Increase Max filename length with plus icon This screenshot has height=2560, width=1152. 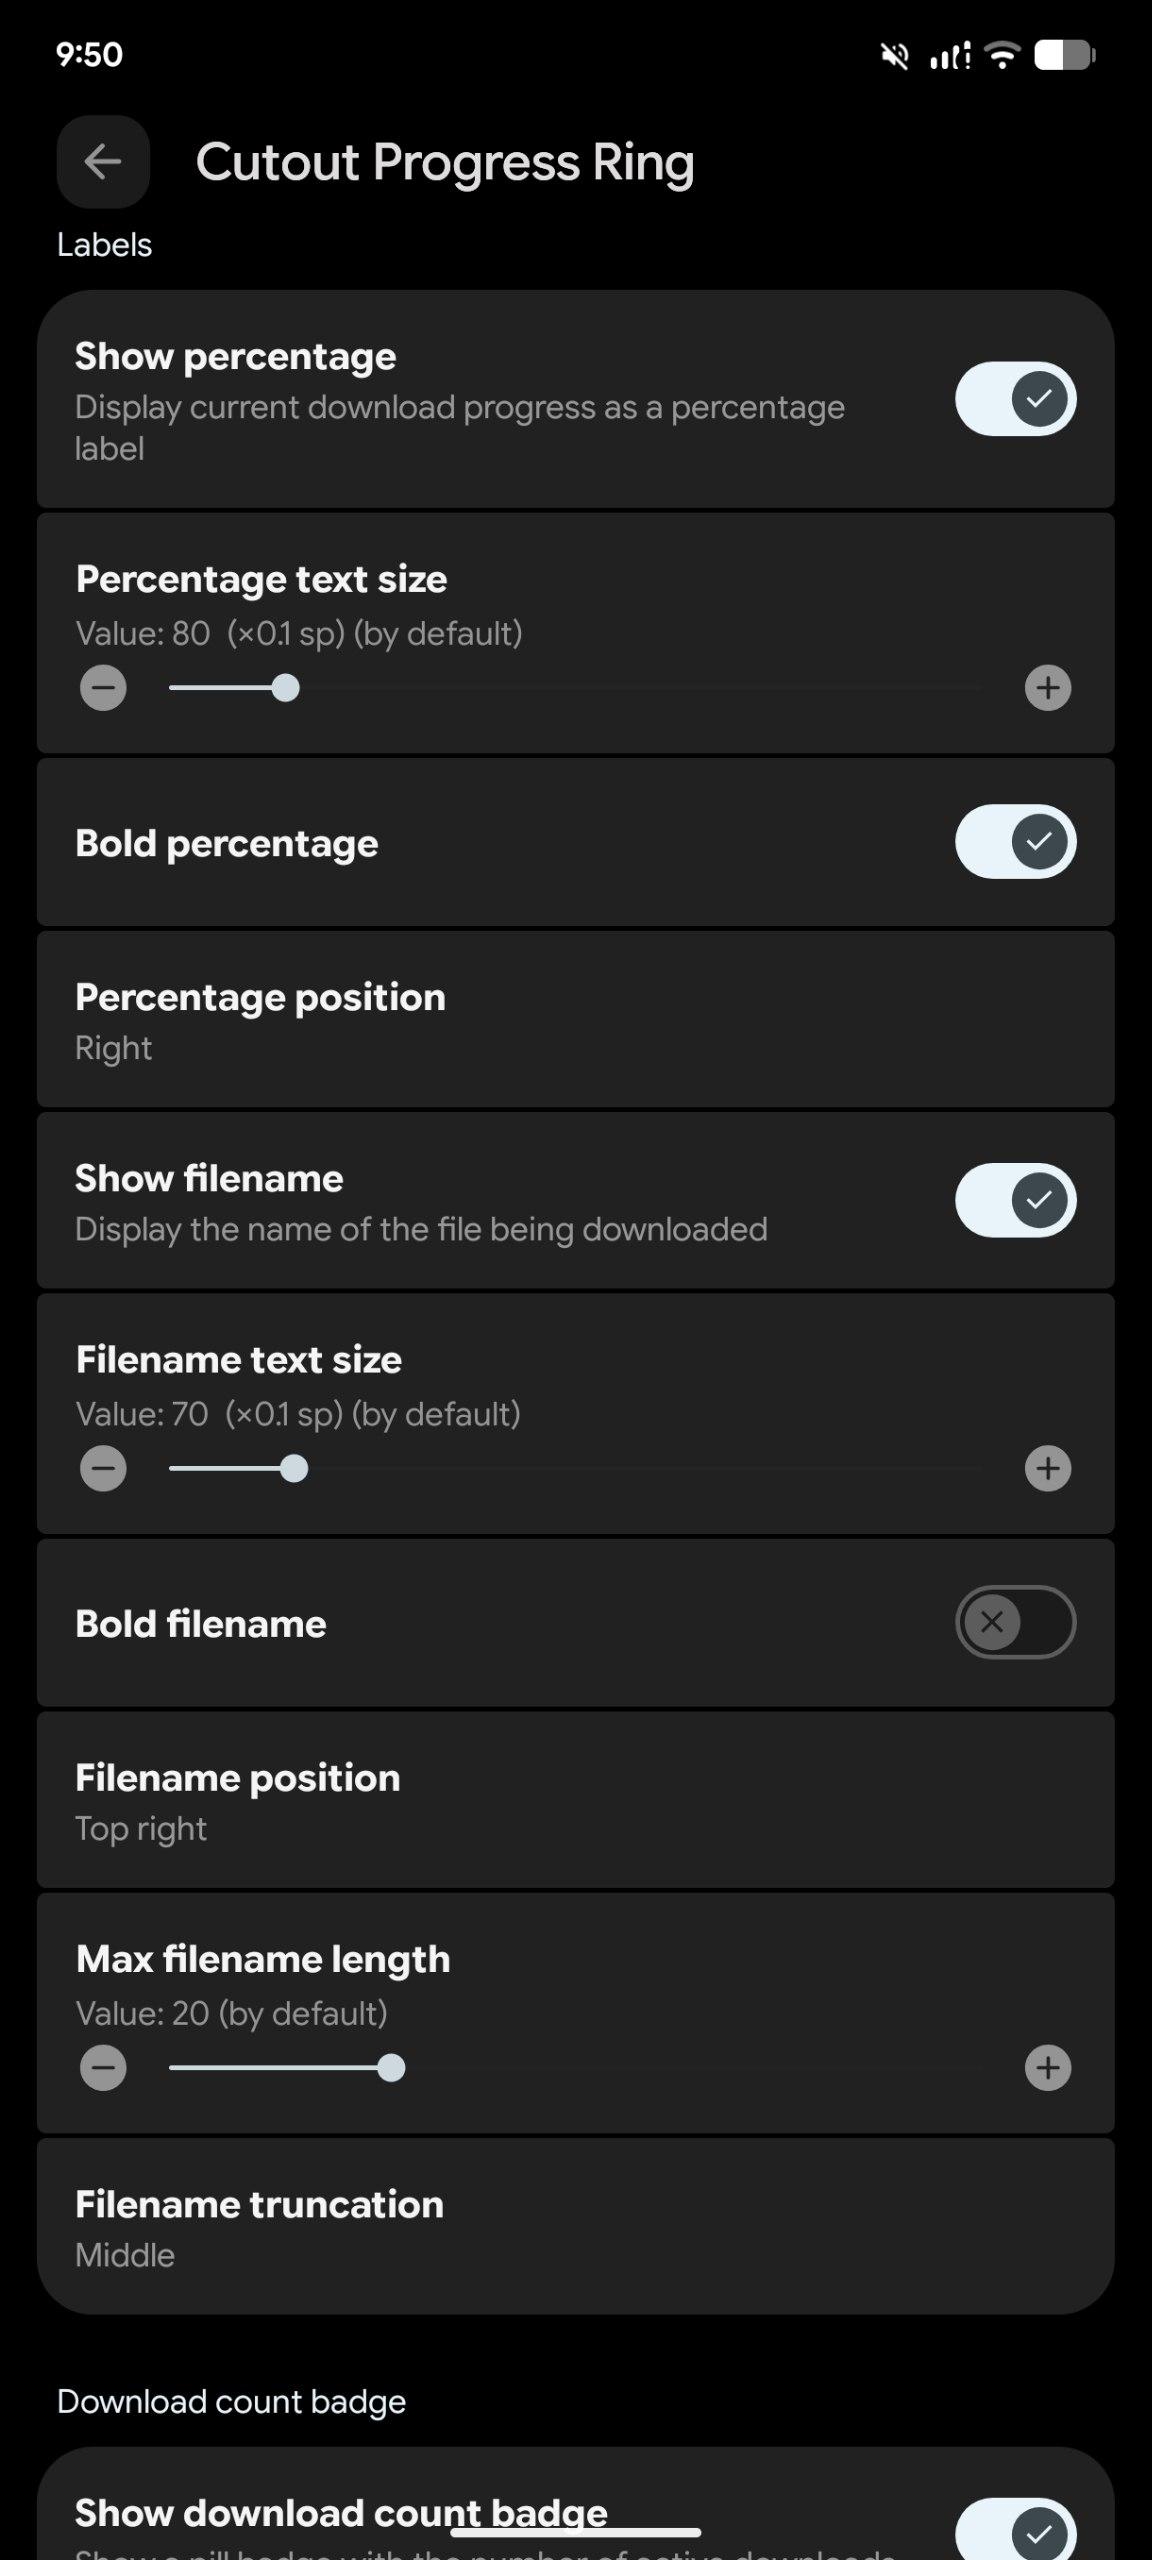[1047, 2068]
